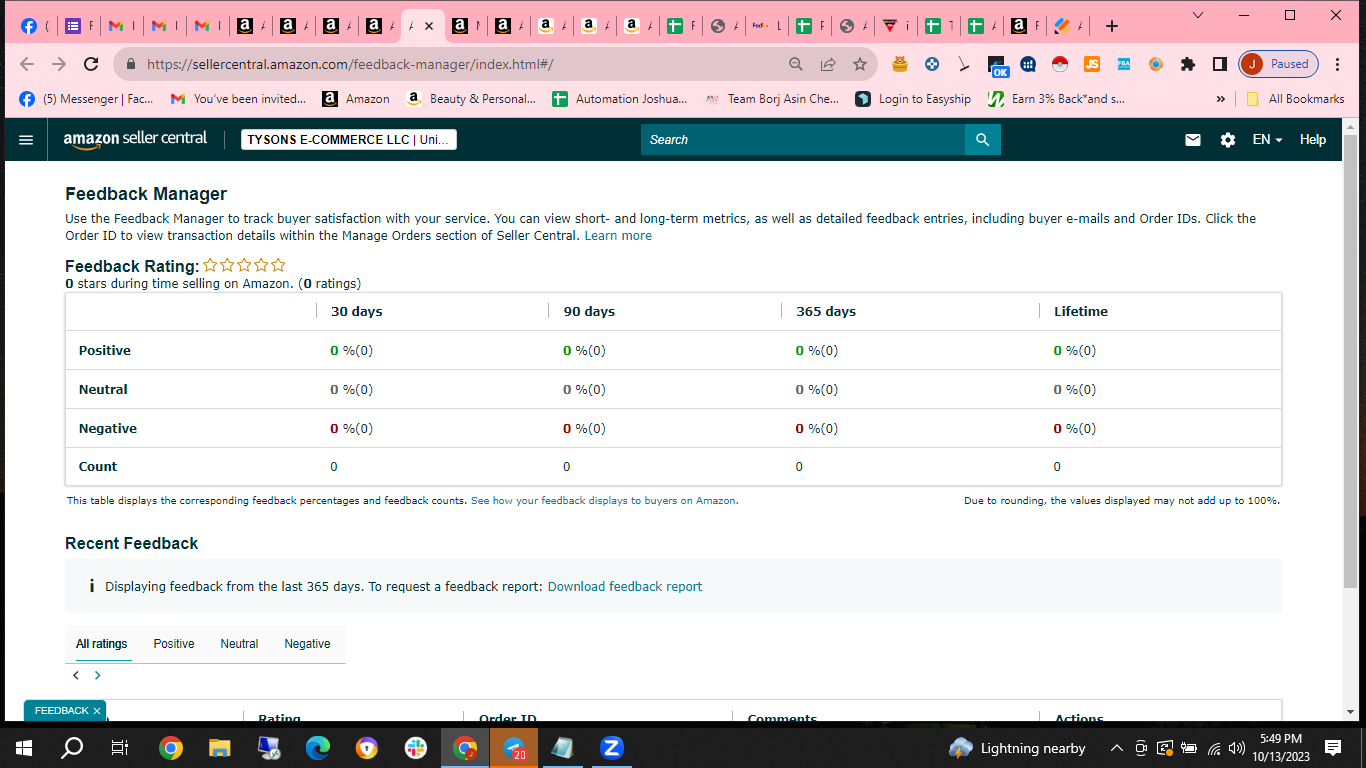Image resolution: width=1366 pixels, height=768 pixels.
Task: Show hidden system tray icons
Action: (1116, 748)
